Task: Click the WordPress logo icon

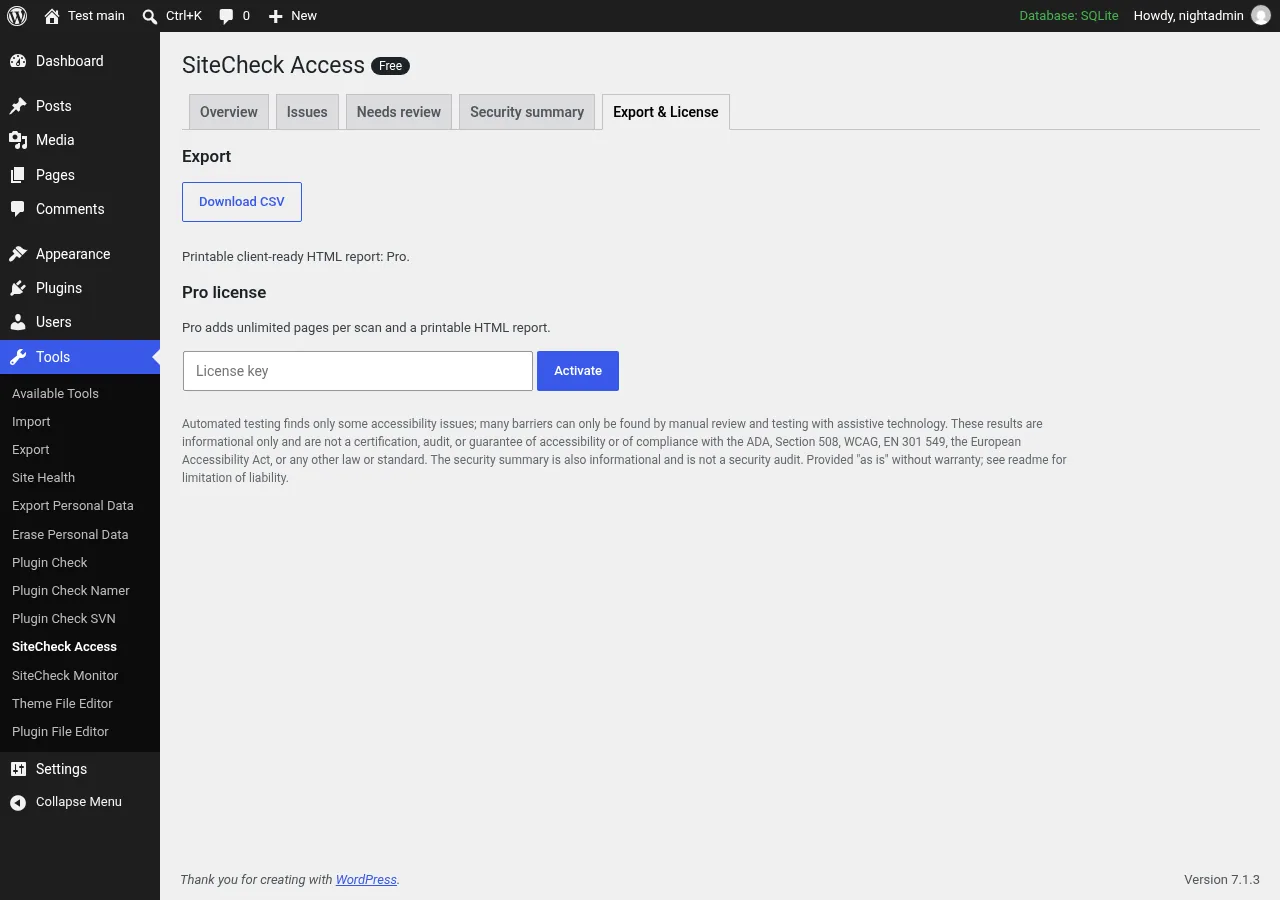Action: click(17, 16)
